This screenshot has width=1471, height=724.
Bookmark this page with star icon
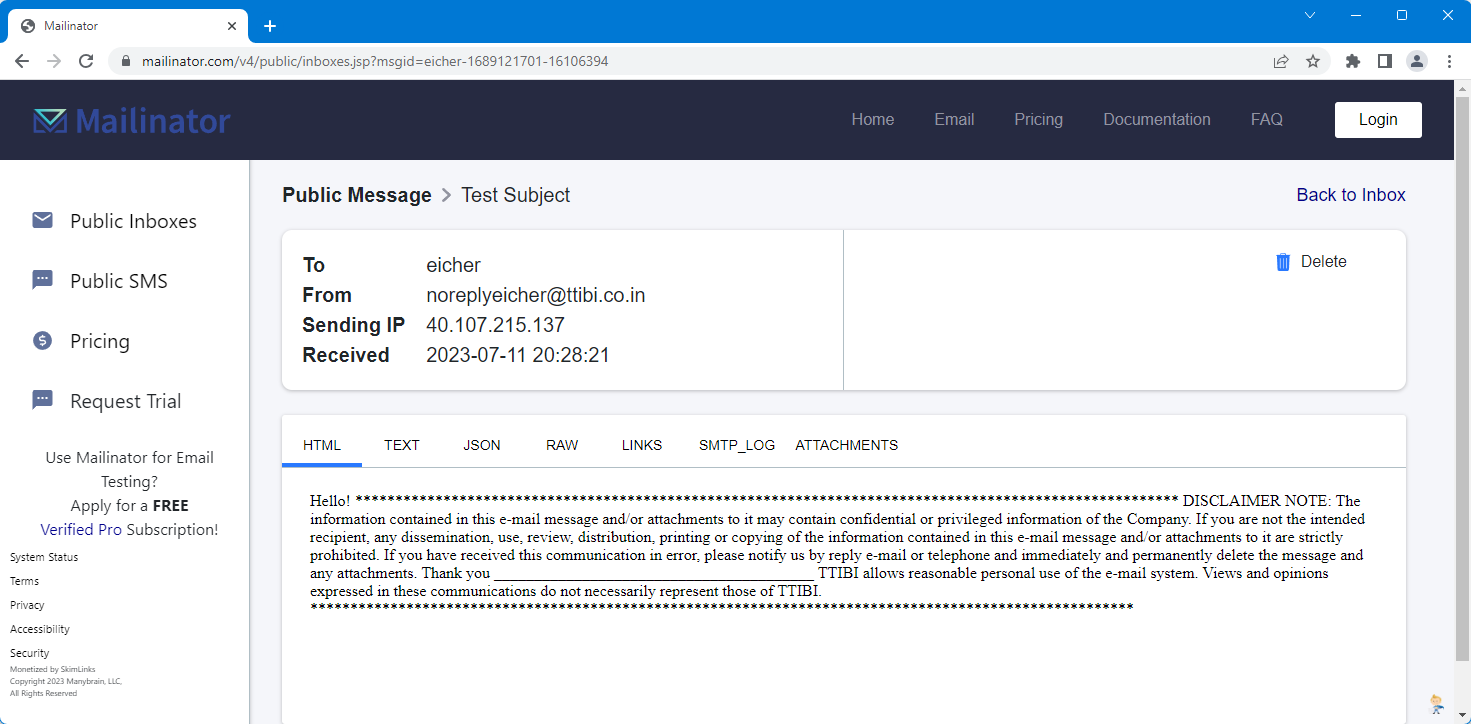click(1313, 61)
